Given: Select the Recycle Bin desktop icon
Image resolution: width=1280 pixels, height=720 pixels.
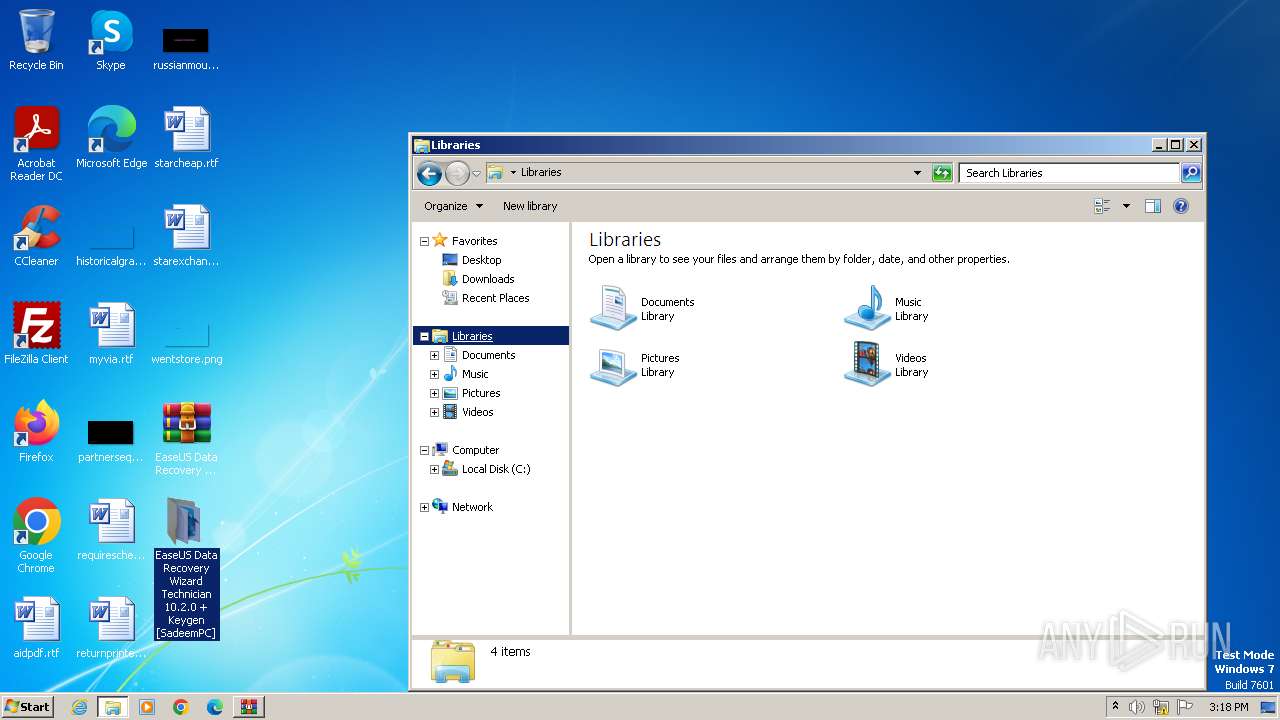Looking at the screenshot, I should (36, 41).
